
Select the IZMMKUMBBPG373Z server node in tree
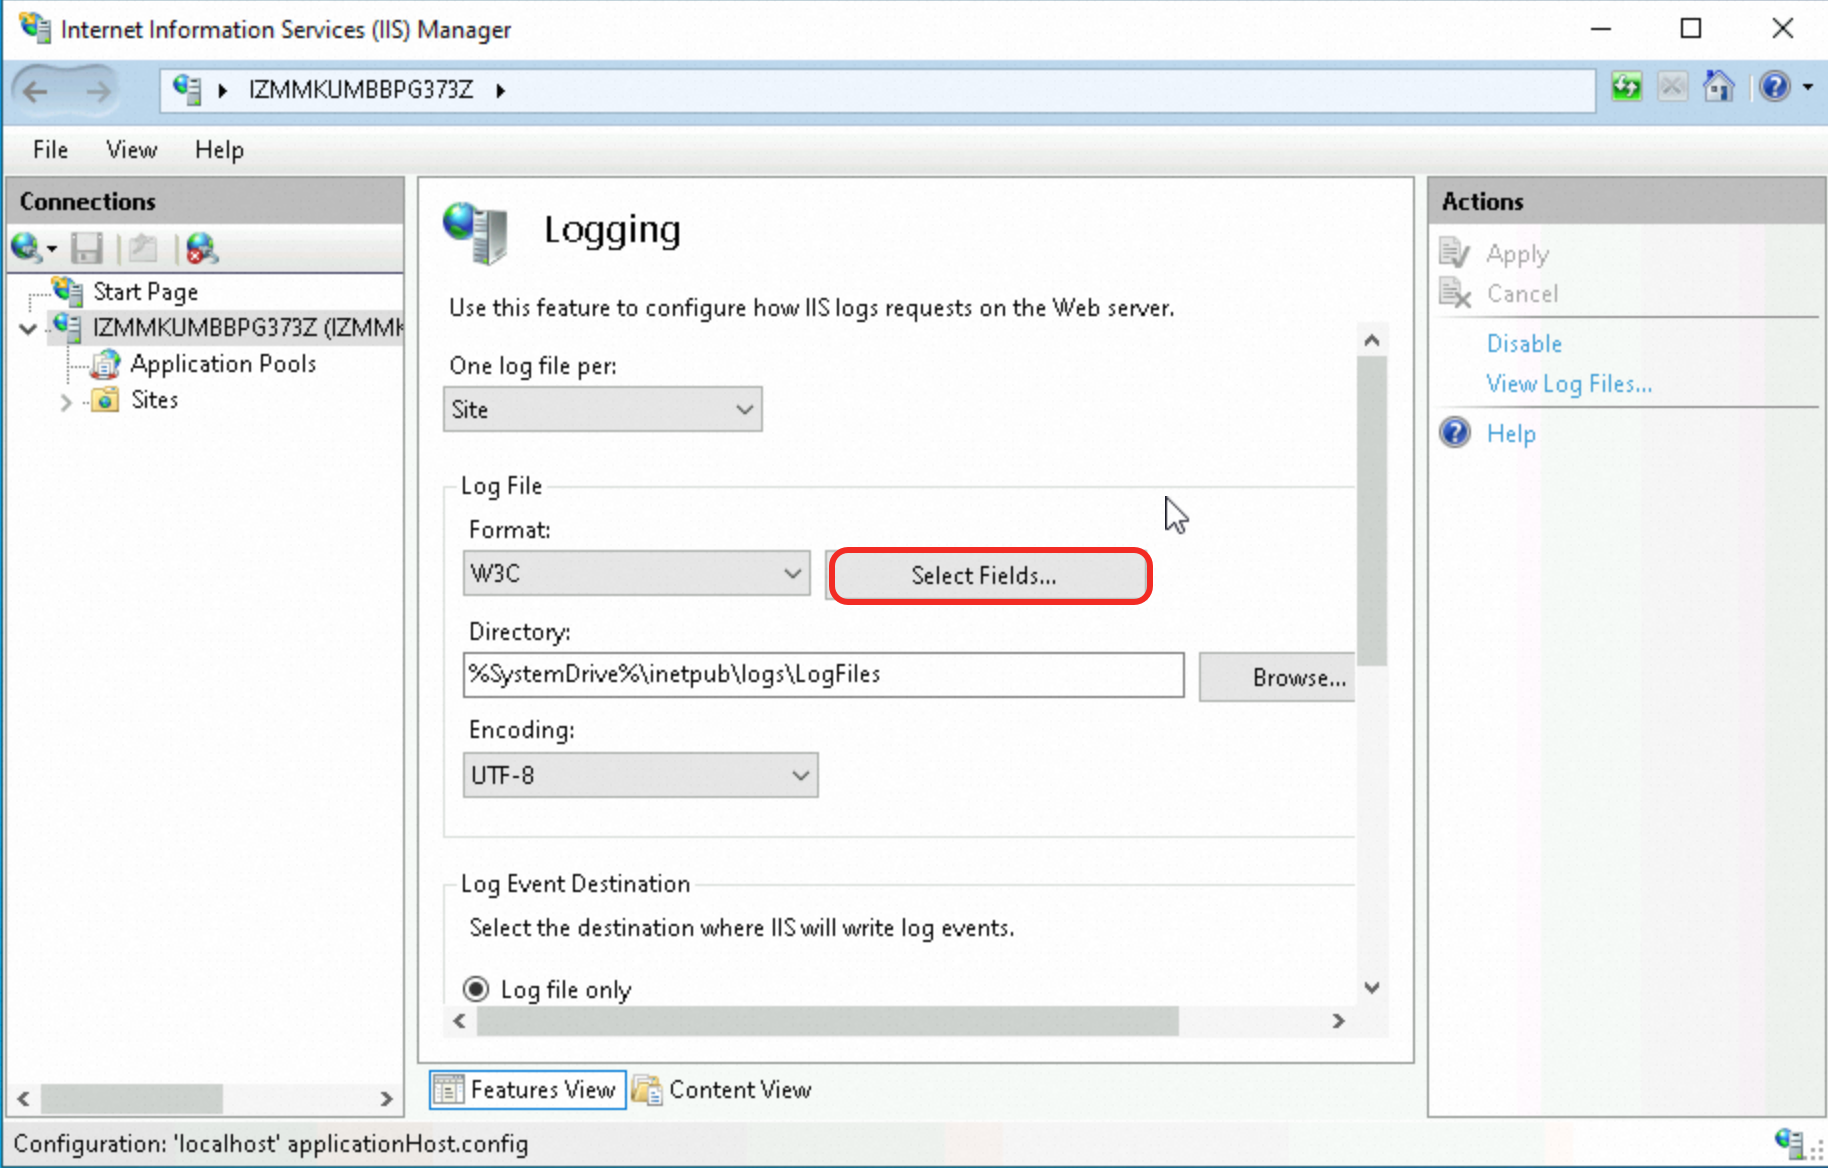(x=249, y=327)
